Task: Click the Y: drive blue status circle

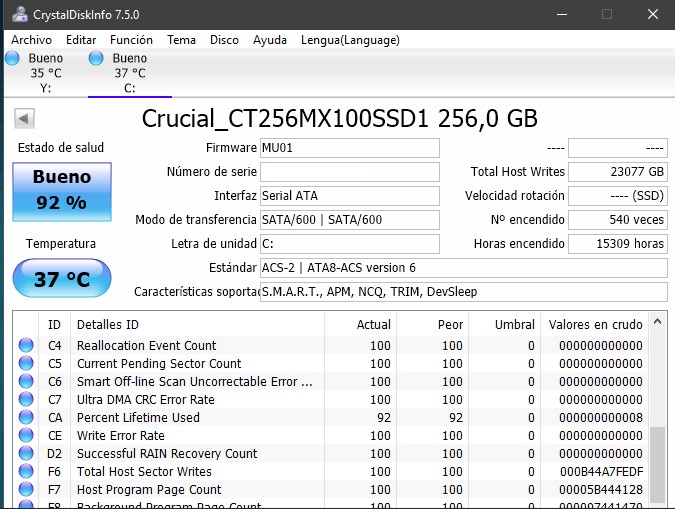Action: tap(12, 58)
